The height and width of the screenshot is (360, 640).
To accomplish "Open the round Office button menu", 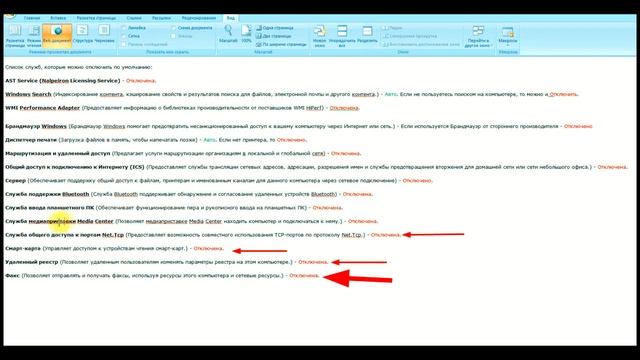I will (x=10, y=16).
